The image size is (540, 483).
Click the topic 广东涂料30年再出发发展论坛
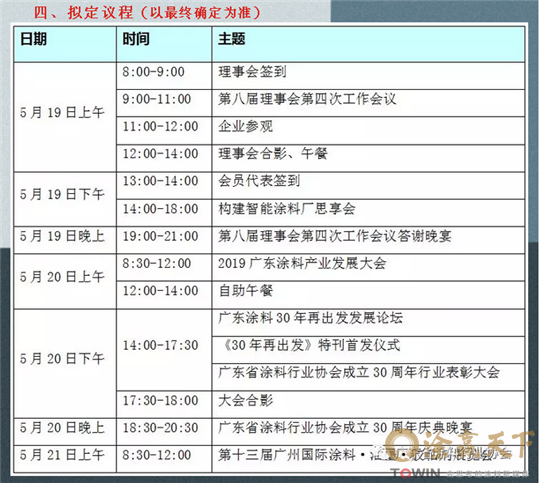(310, 318)
